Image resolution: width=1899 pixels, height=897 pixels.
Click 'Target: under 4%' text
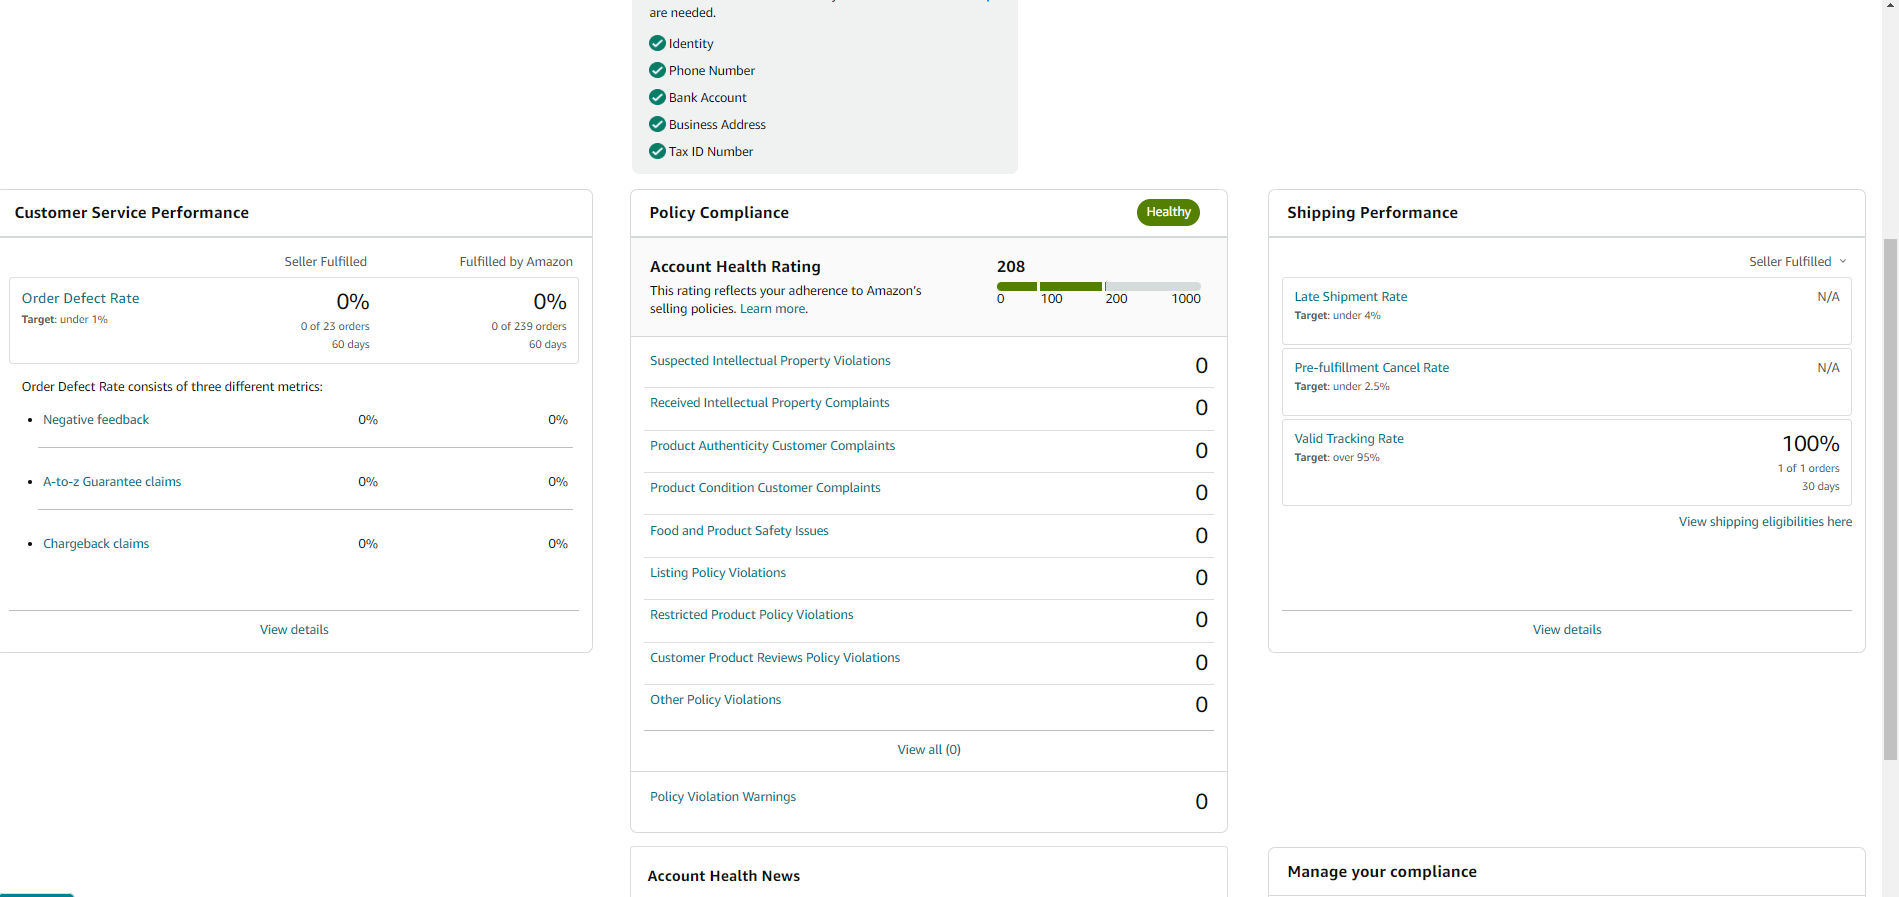1337,316
